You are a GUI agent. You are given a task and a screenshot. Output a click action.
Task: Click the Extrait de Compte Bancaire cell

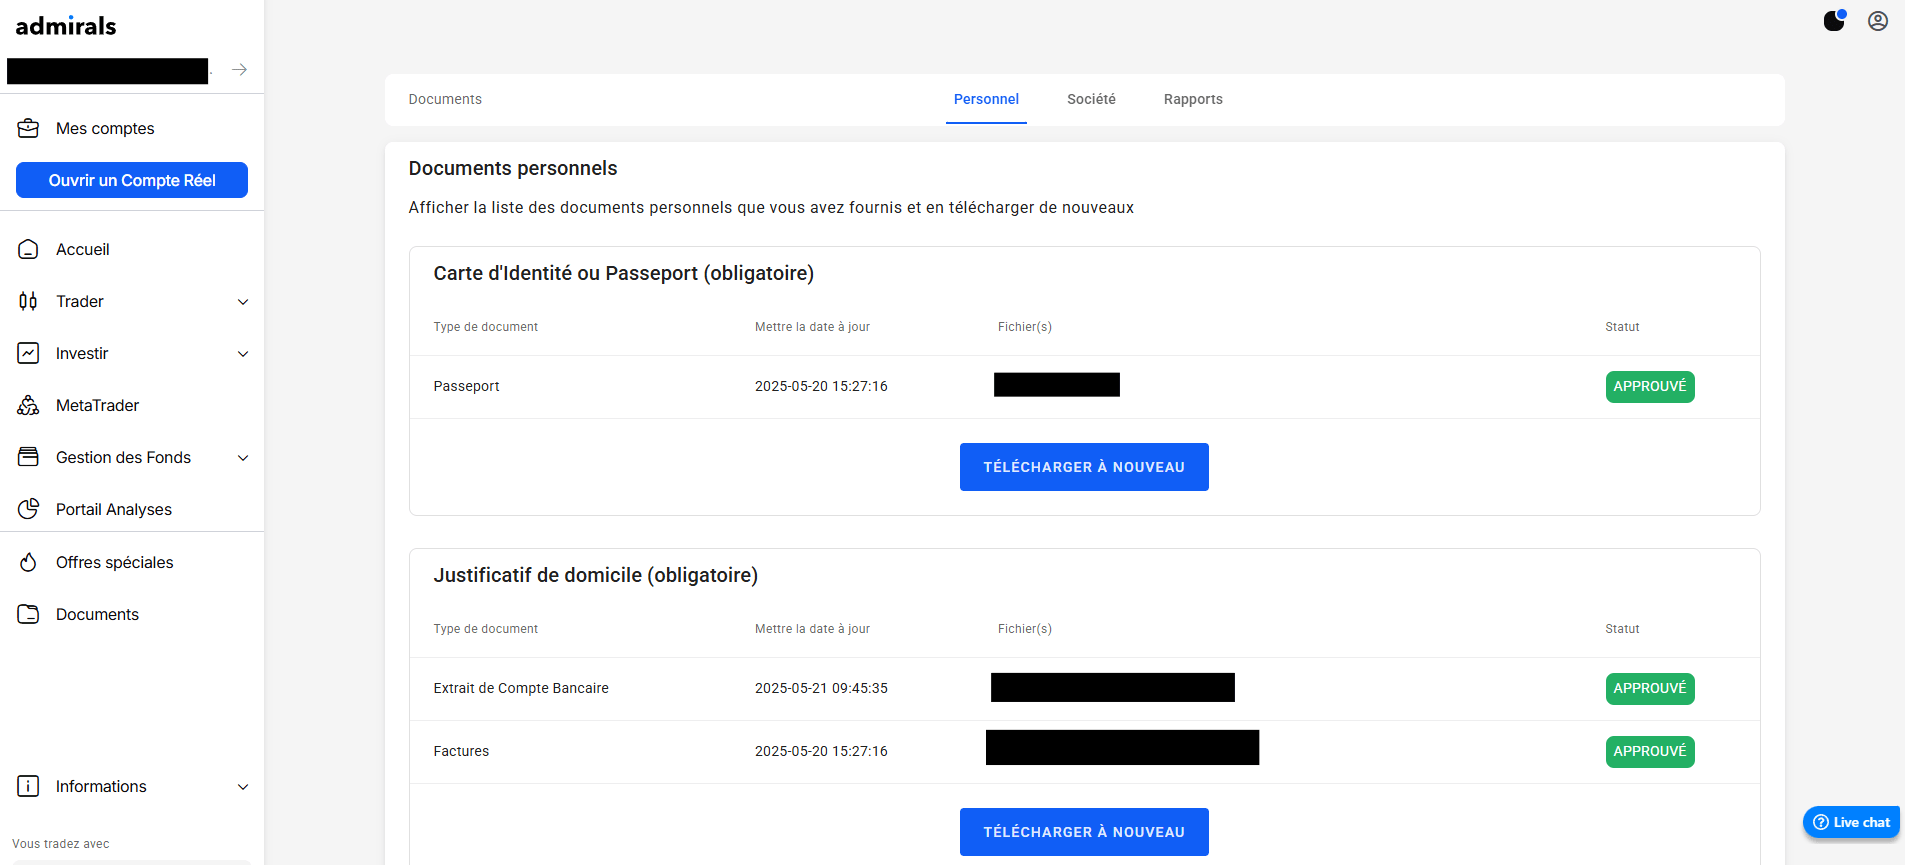click(x=521, y=688)
